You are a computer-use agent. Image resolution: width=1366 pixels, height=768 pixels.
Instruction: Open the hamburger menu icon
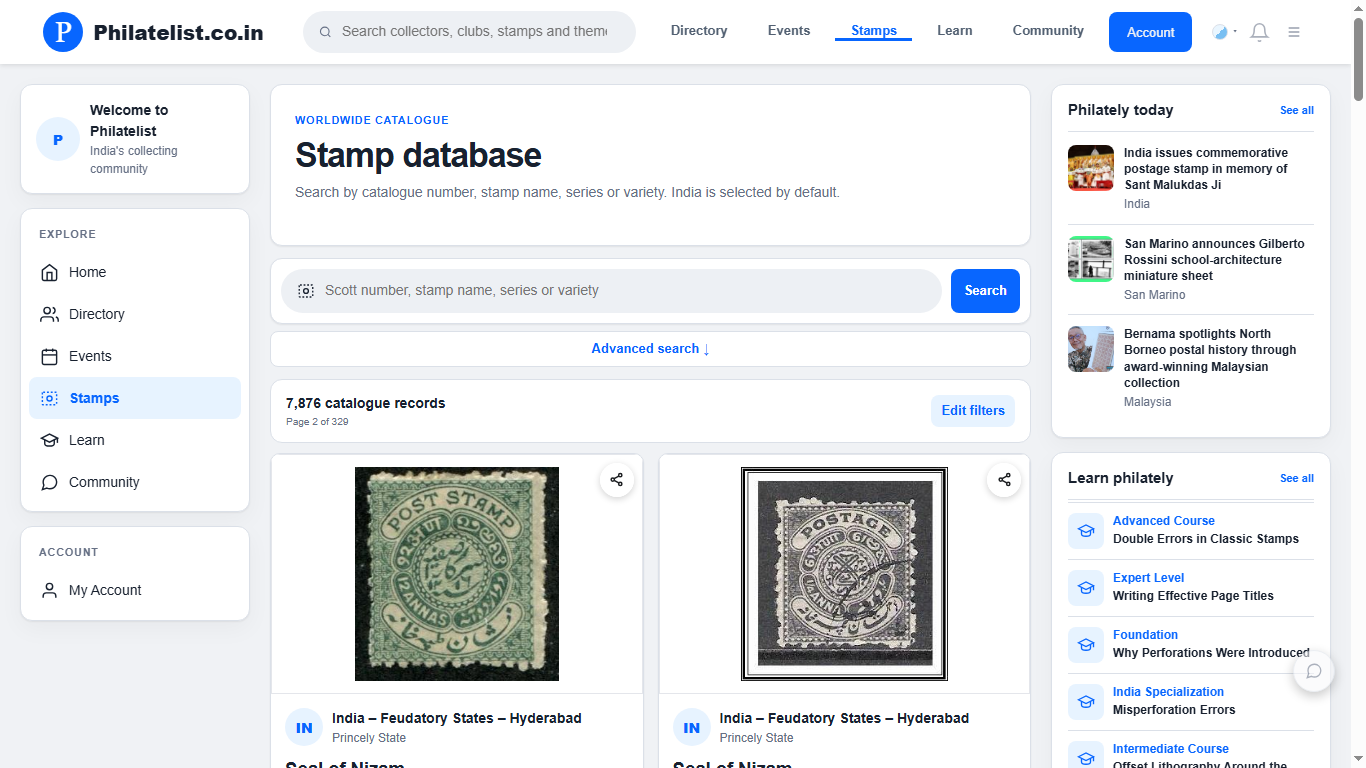(1294, 32)
